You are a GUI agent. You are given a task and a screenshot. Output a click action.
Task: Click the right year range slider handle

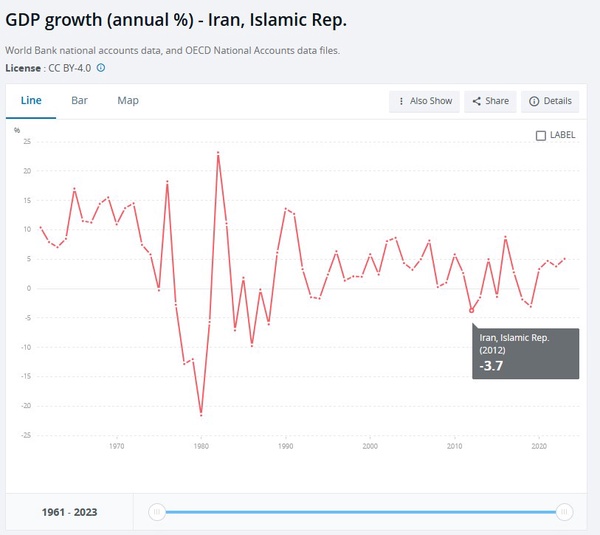pos(564,512)
